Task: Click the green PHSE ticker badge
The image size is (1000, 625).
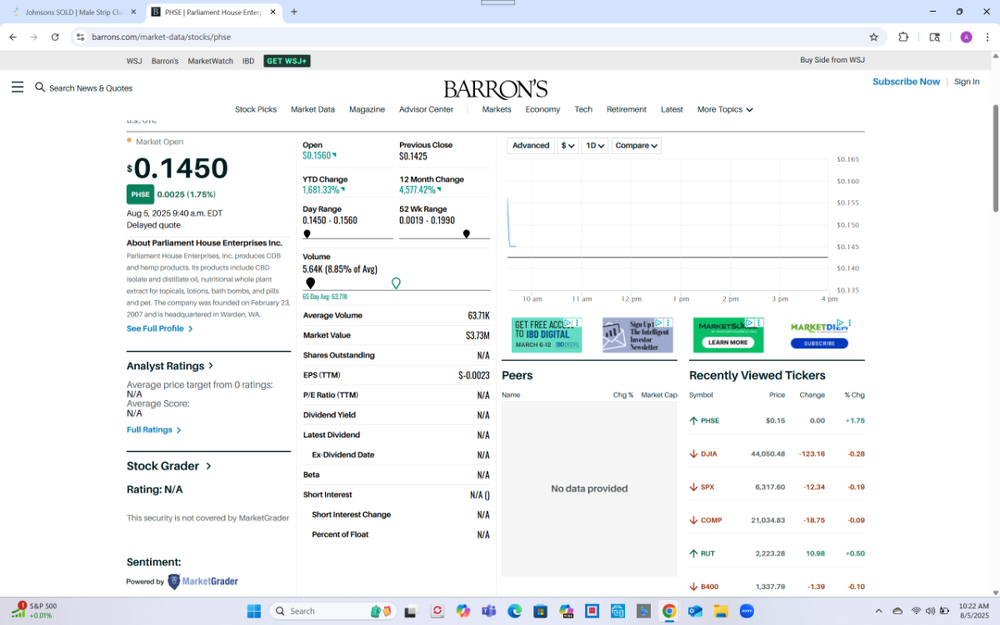Action: click(x=140, y=194)
